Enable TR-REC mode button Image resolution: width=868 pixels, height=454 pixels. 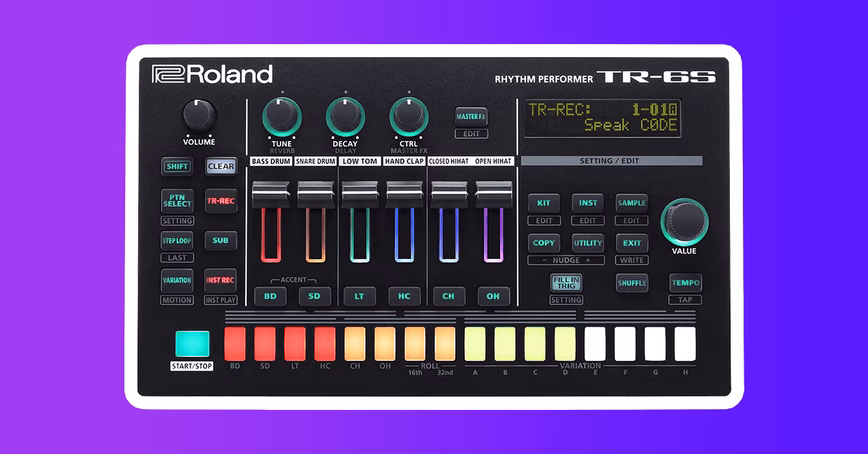221,201
